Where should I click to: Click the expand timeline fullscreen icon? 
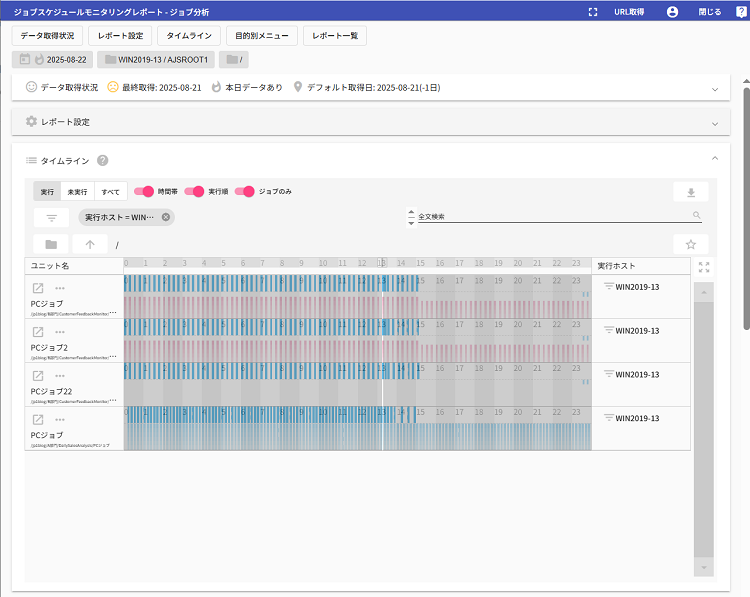coord(704,267)
